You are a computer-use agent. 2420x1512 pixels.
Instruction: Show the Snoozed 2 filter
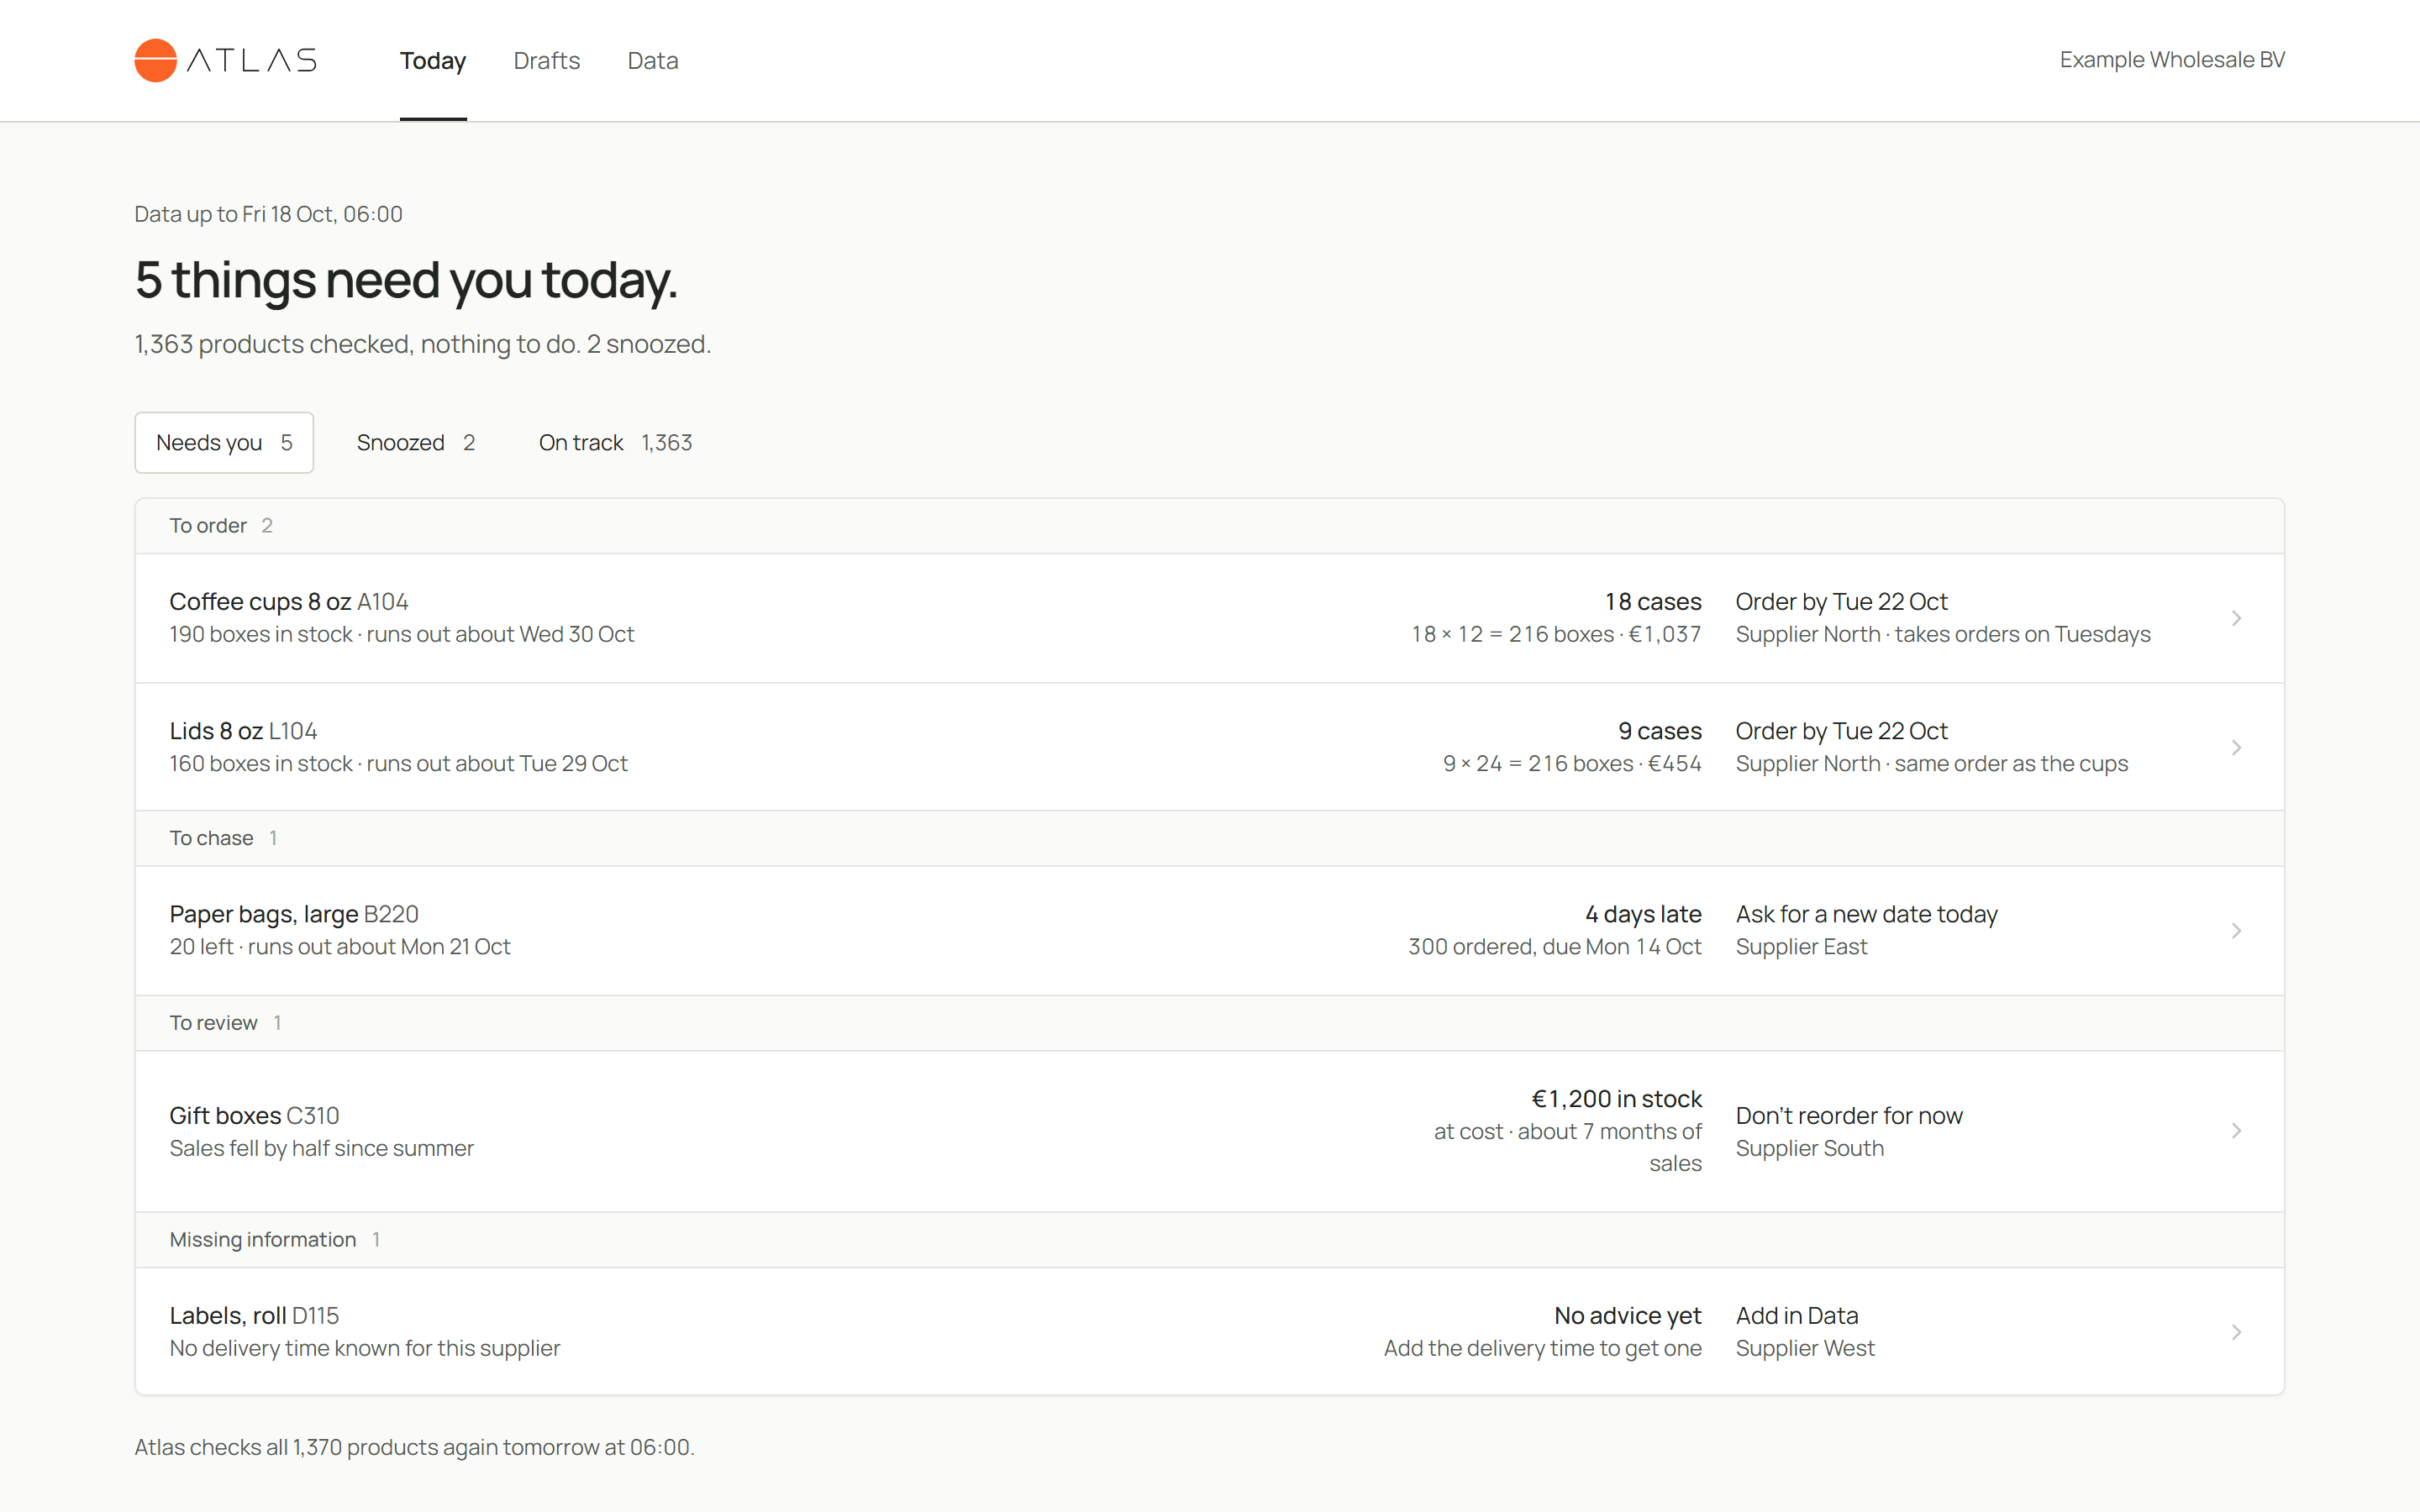[x=416, y=442]
